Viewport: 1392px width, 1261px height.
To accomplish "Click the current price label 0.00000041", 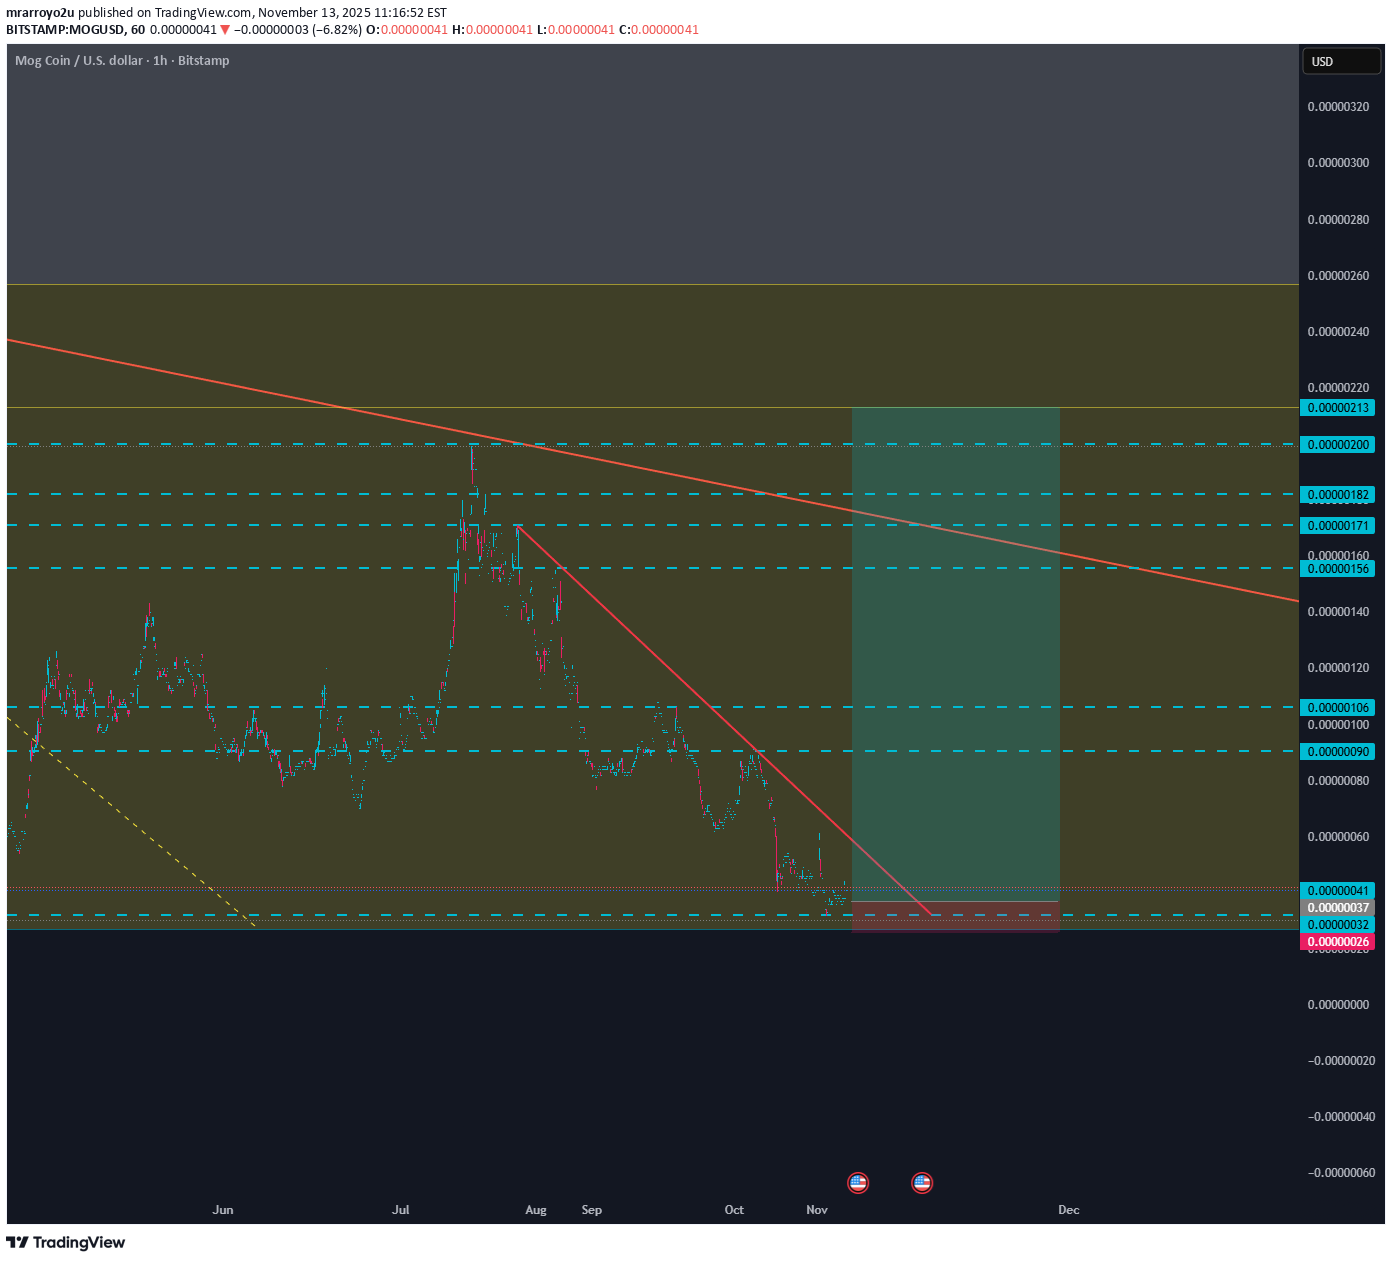I will [x=1338, y=891].
